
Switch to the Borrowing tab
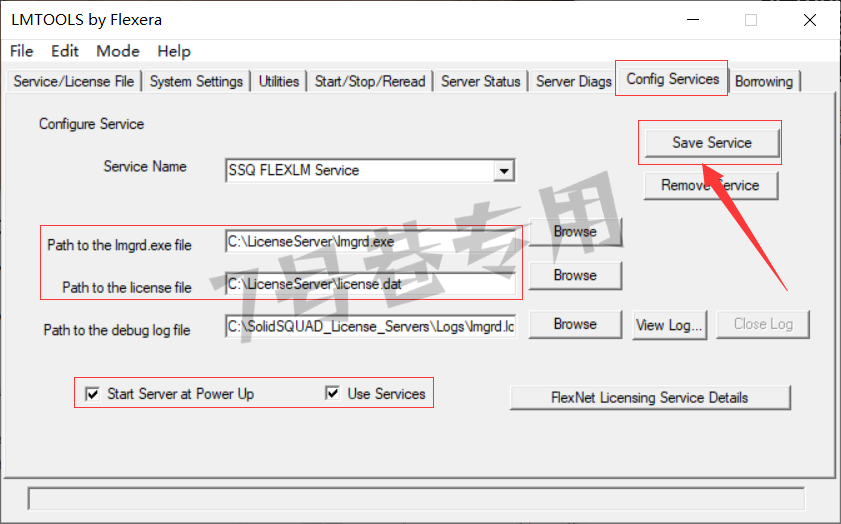pos(764,82)
